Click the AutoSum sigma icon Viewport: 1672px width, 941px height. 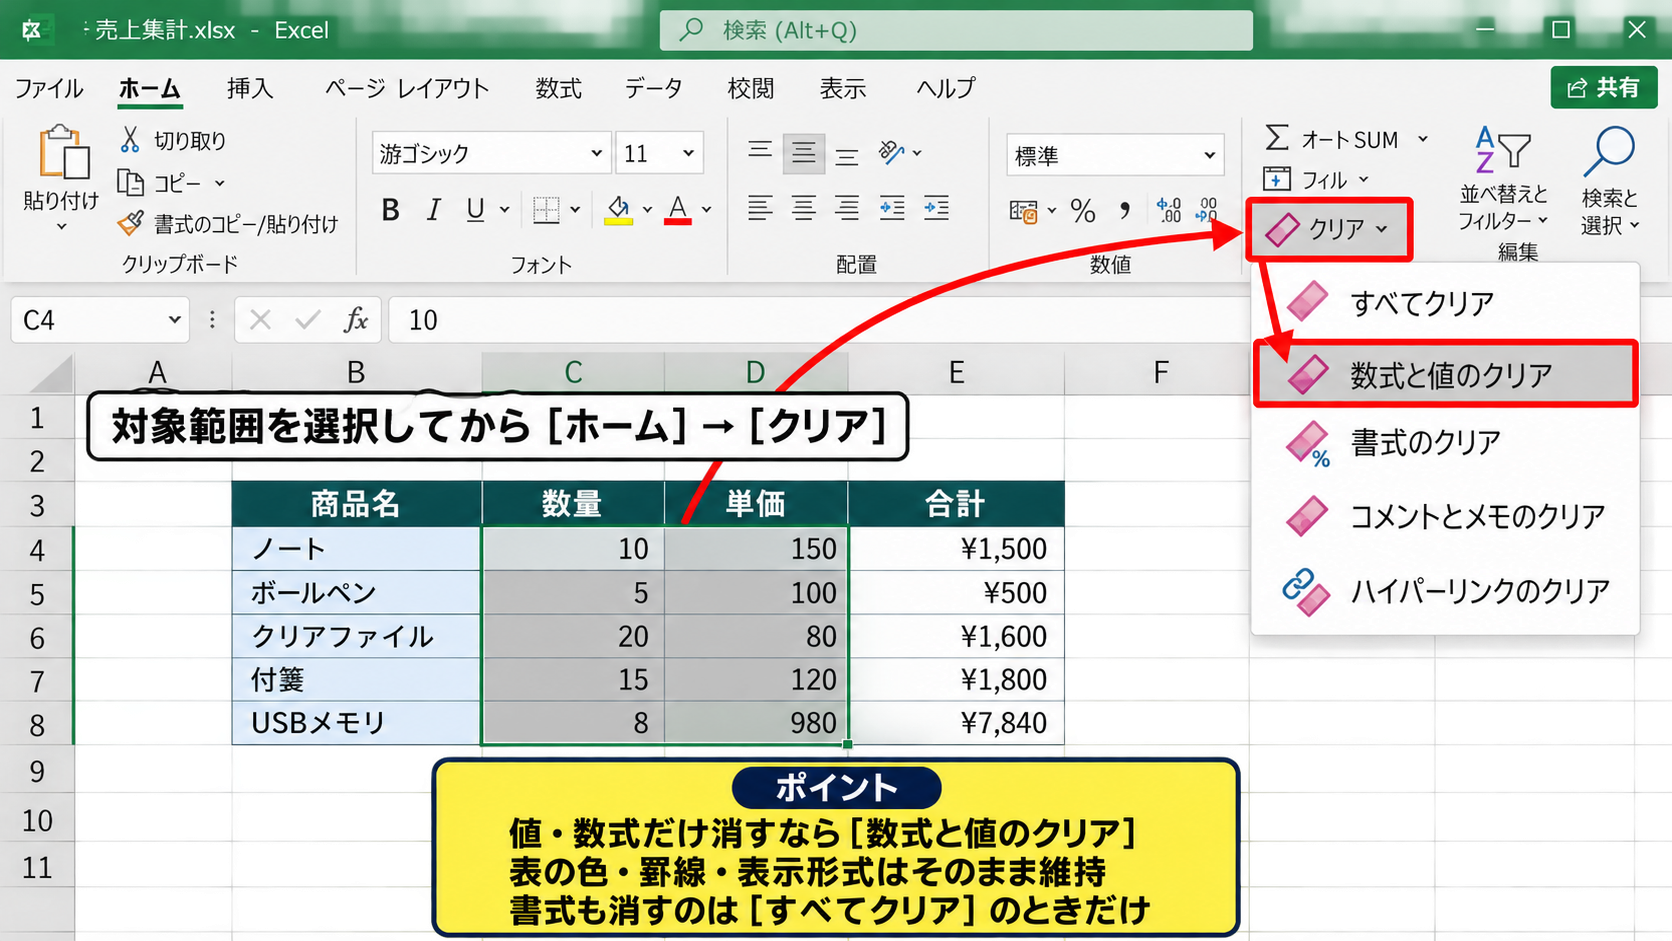click(1277, 138)
